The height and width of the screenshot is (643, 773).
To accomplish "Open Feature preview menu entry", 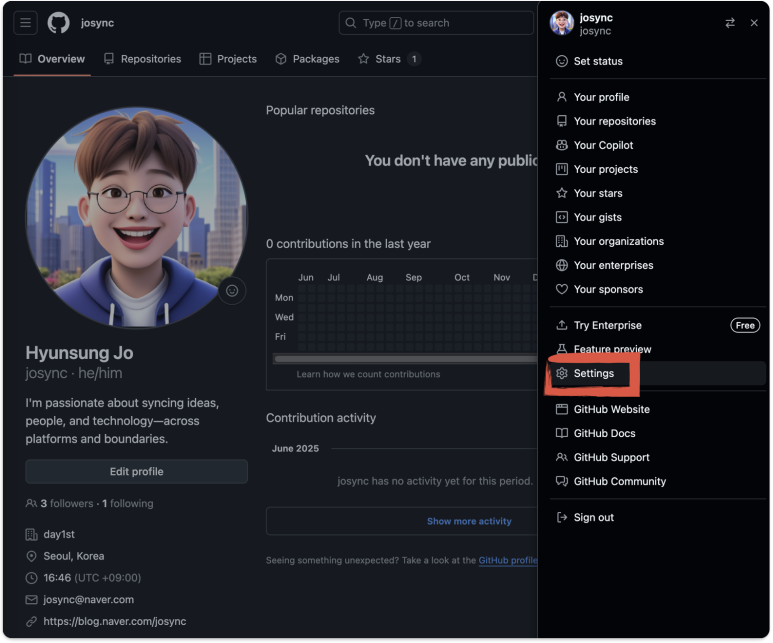I will click(x=658, y=349).
